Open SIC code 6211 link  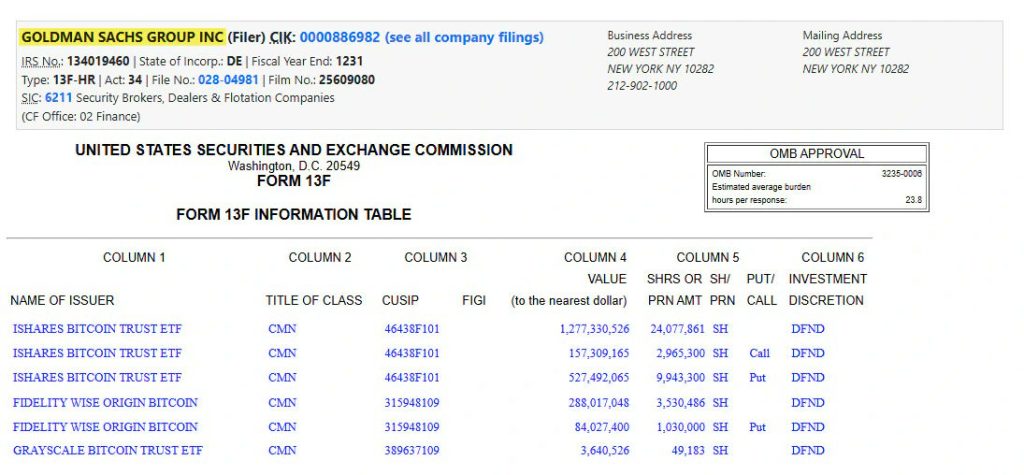pos(59,98)
